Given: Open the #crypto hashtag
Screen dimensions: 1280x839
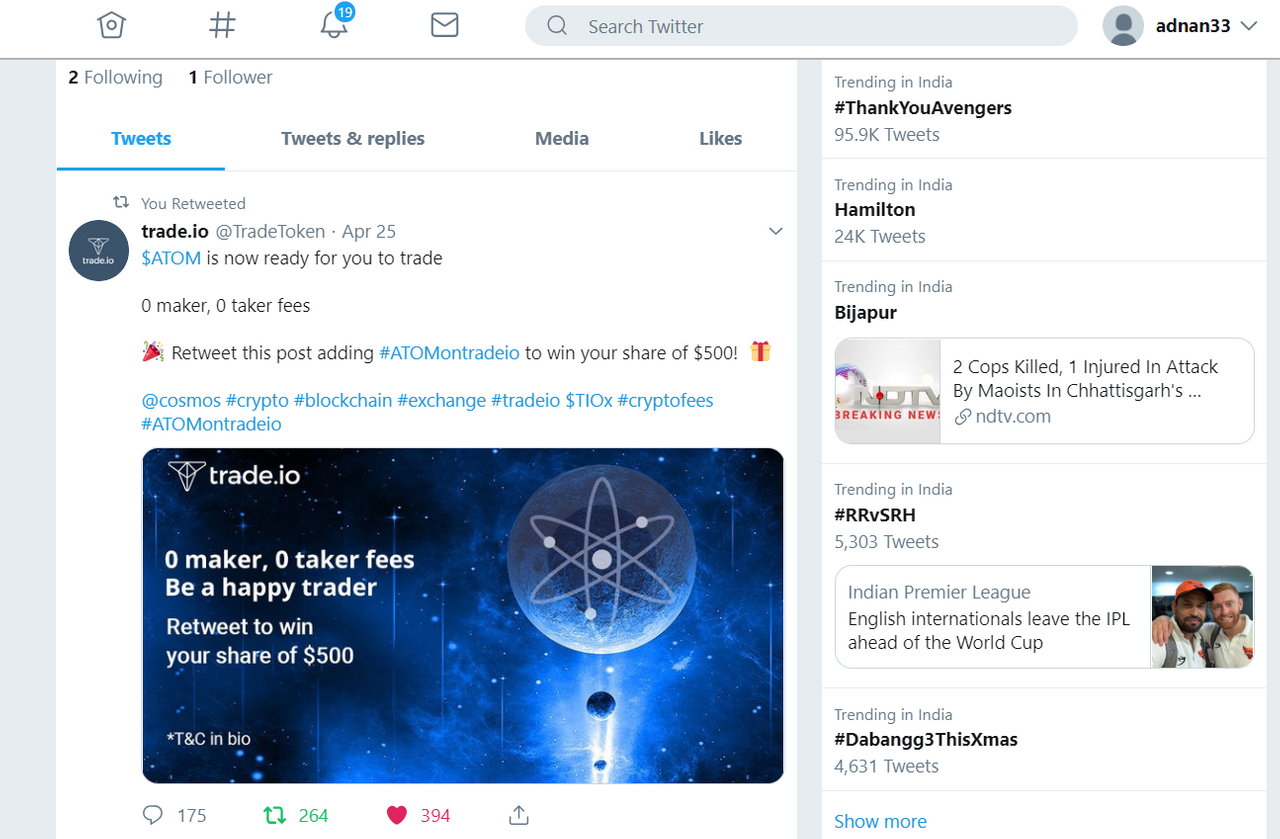Looking at the screenshot, I should (257, 400).
